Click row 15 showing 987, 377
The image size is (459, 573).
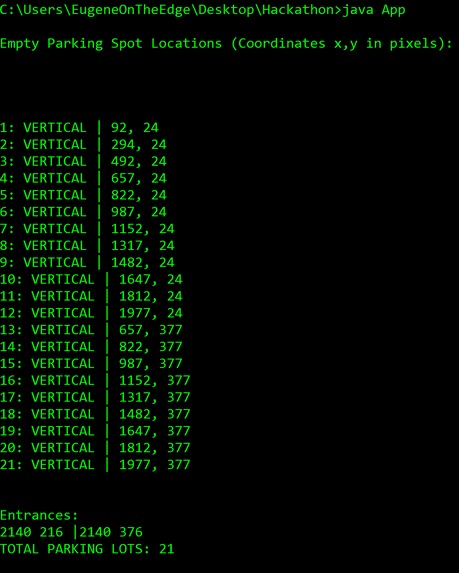[91, 363]
